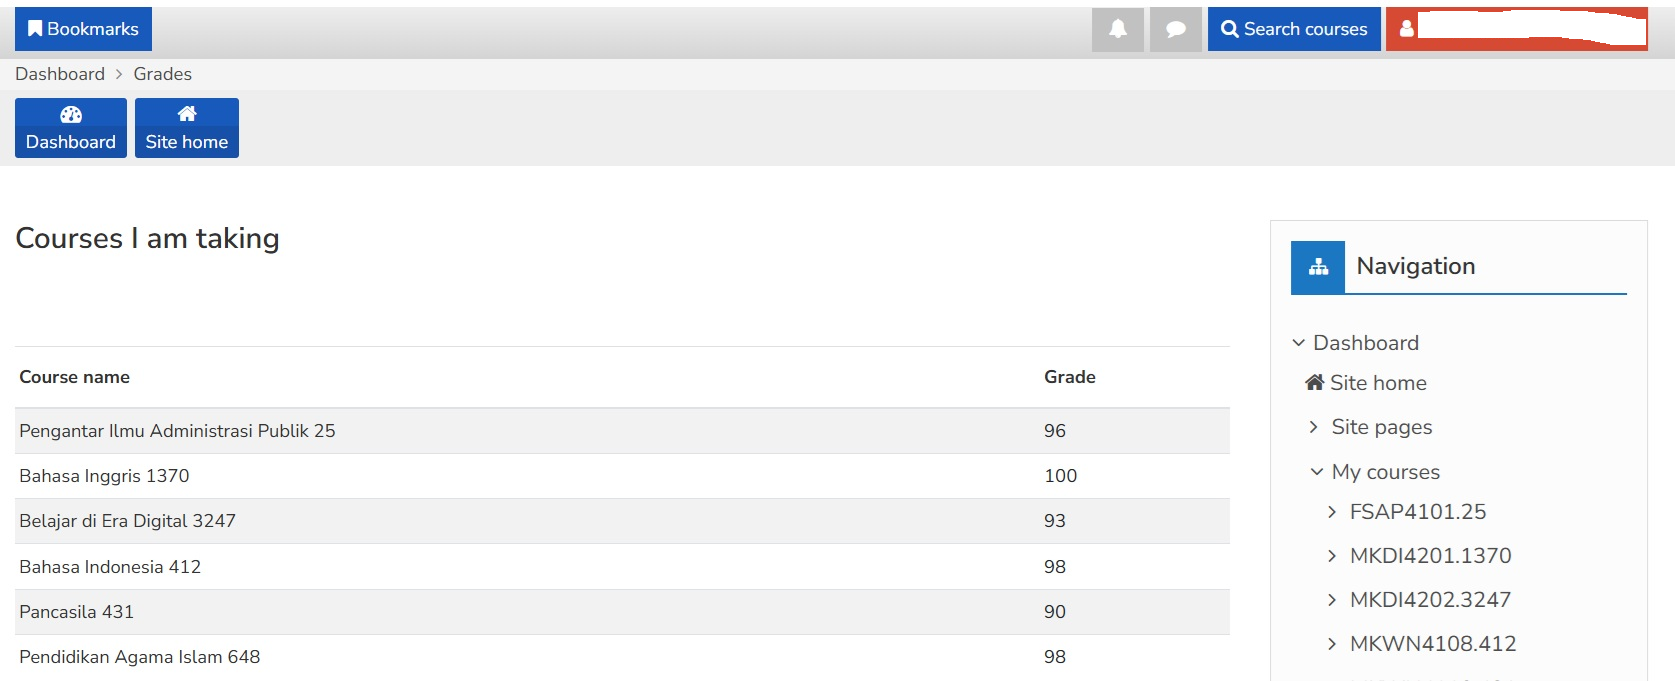The width and height of the screenshot is (1675, 681).
Task: Expand the FSAP4101.25 course node
Action: 1332,512
